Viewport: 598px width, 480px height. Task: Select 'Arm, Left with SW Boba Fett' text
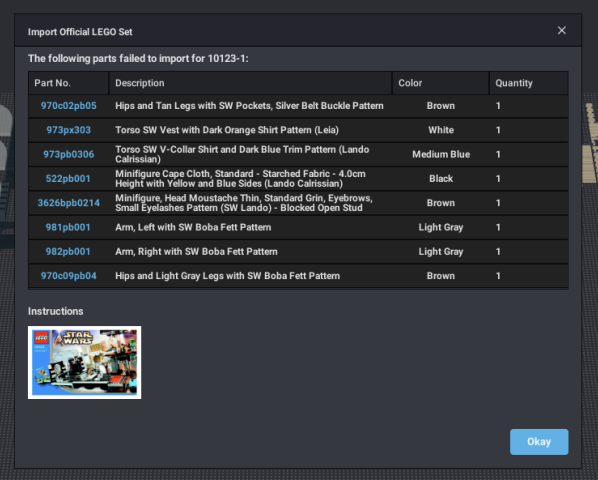tap(193, 227)
